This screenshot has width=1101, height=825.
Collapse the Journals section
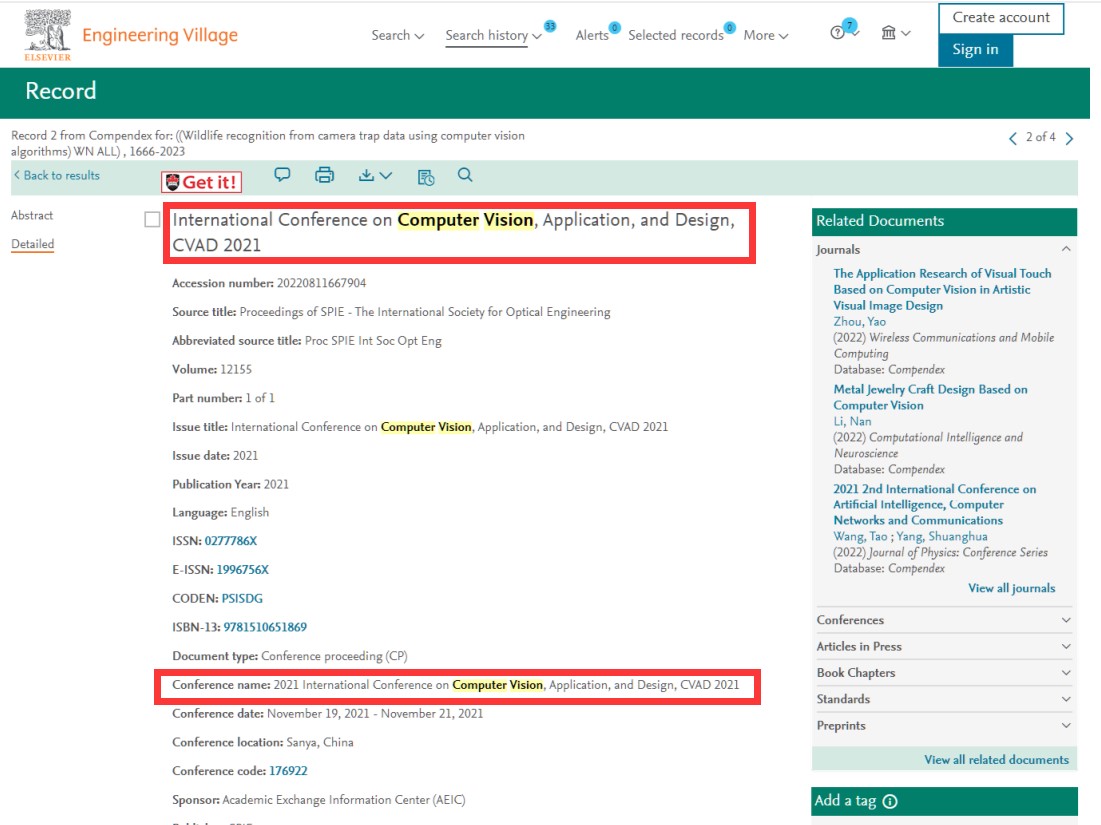(1066, 249)
